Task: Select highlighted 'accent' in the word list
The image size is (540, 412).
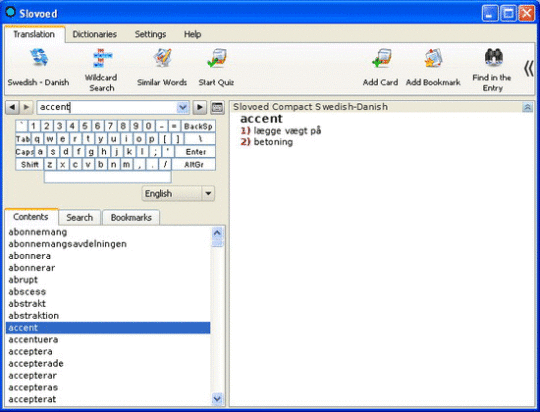Action: 107,328
